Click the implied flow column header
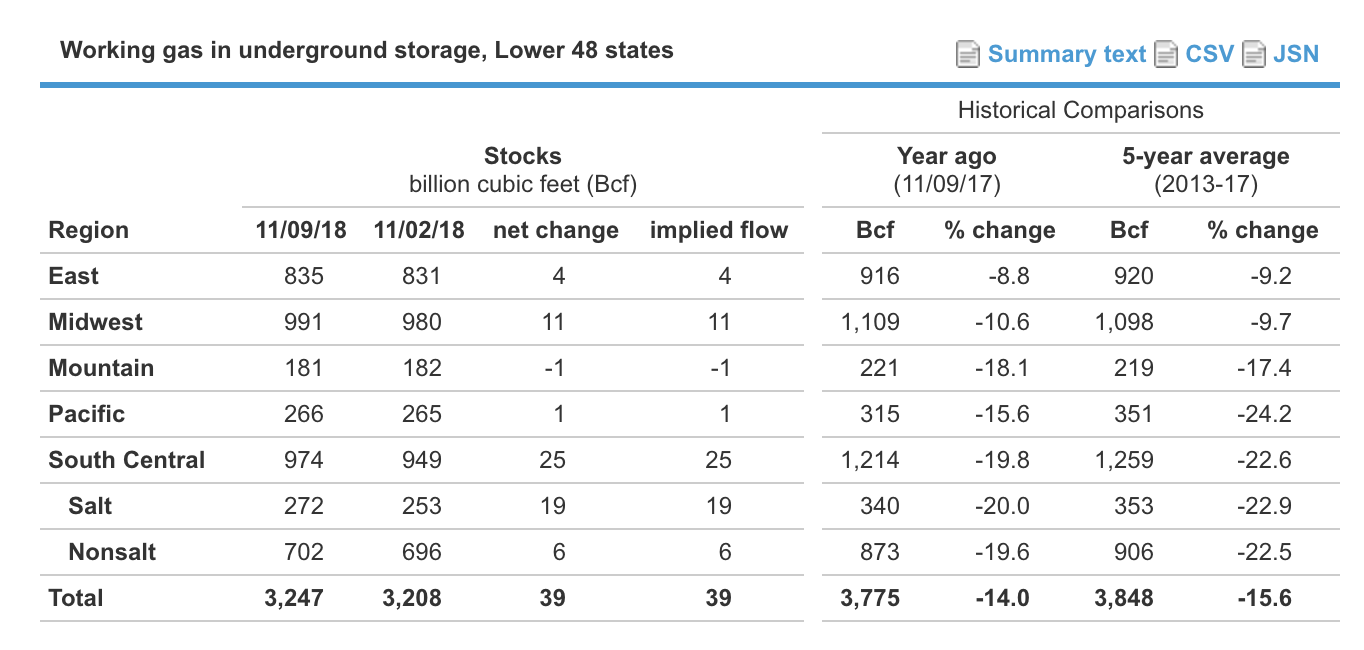 point(719,230)
